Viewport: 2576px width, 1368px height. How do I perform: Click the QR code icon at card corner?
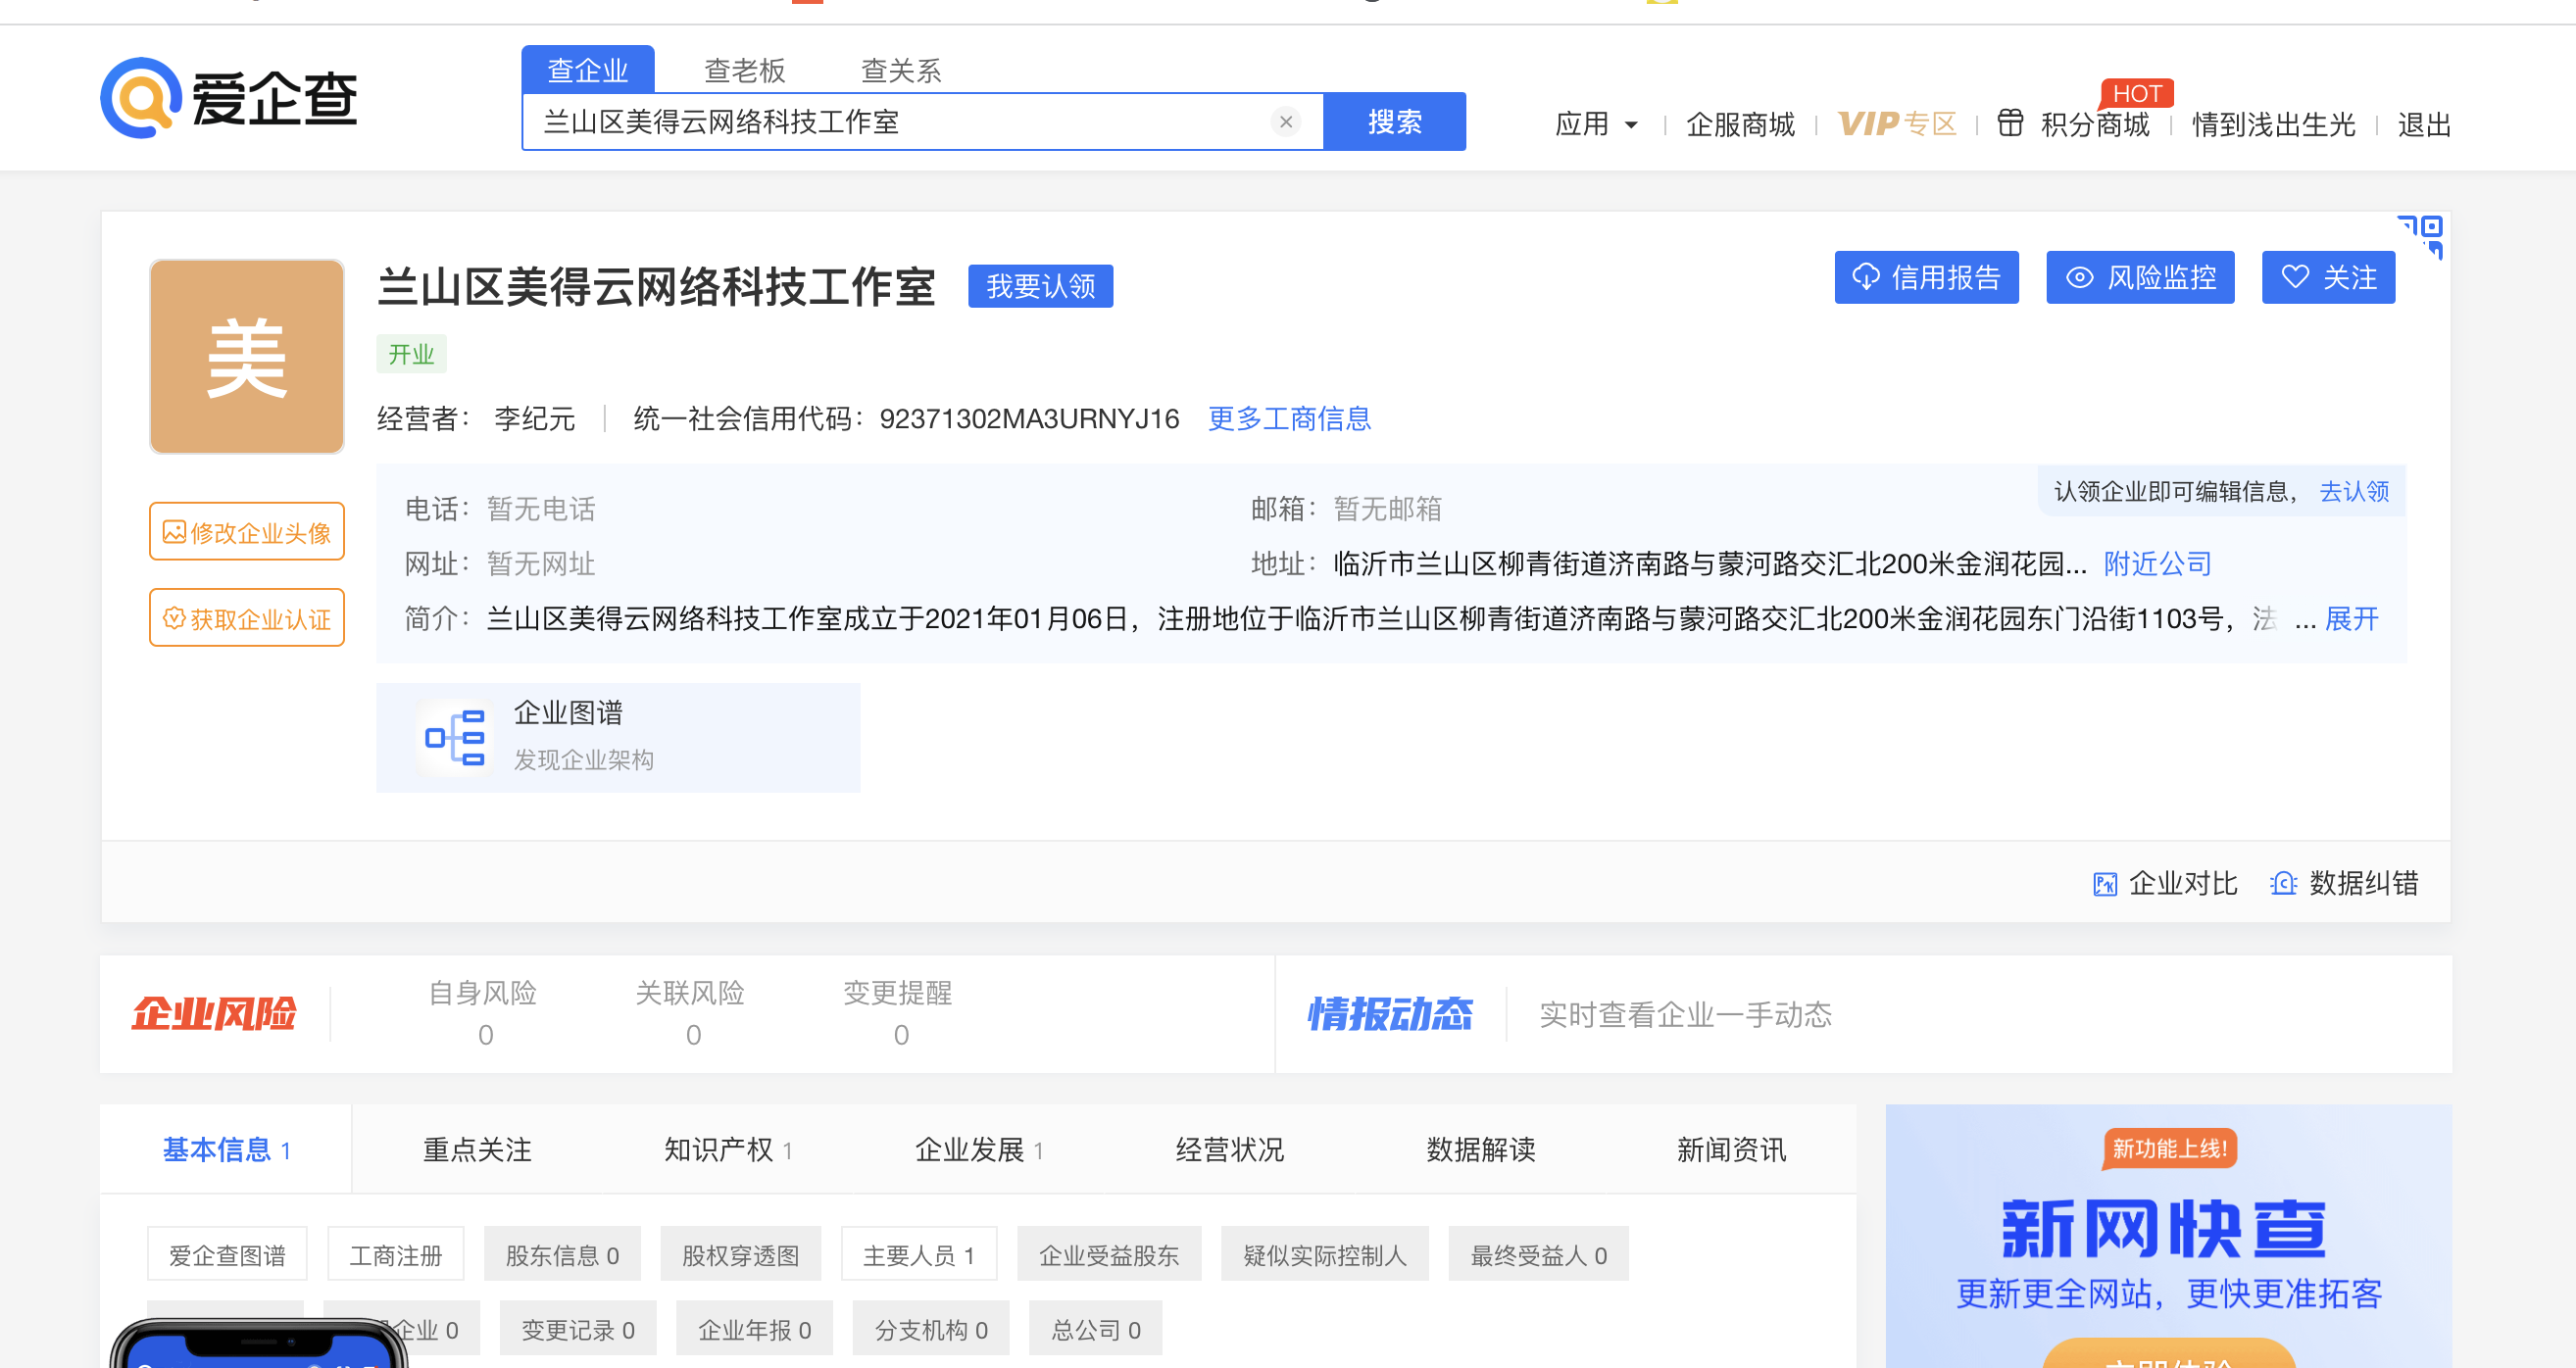(2421, 236)
